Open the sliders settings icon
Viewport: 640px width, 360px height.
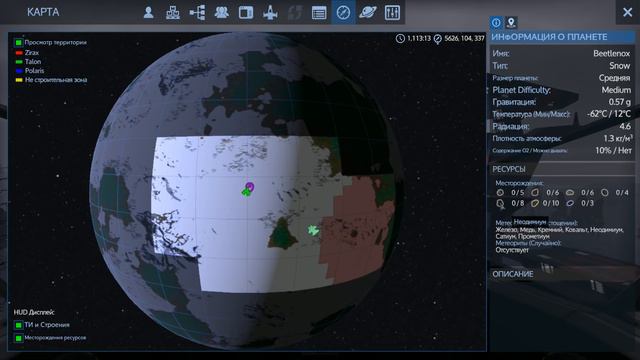(392, 12)
